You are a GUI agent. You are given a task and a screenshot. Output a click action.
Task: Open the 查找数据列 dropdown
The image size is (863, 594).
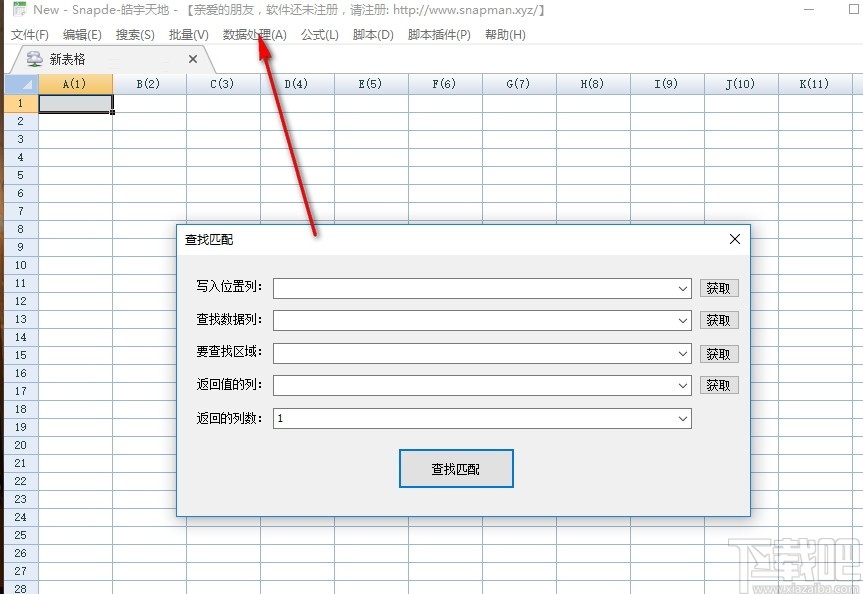click(682, 320)
